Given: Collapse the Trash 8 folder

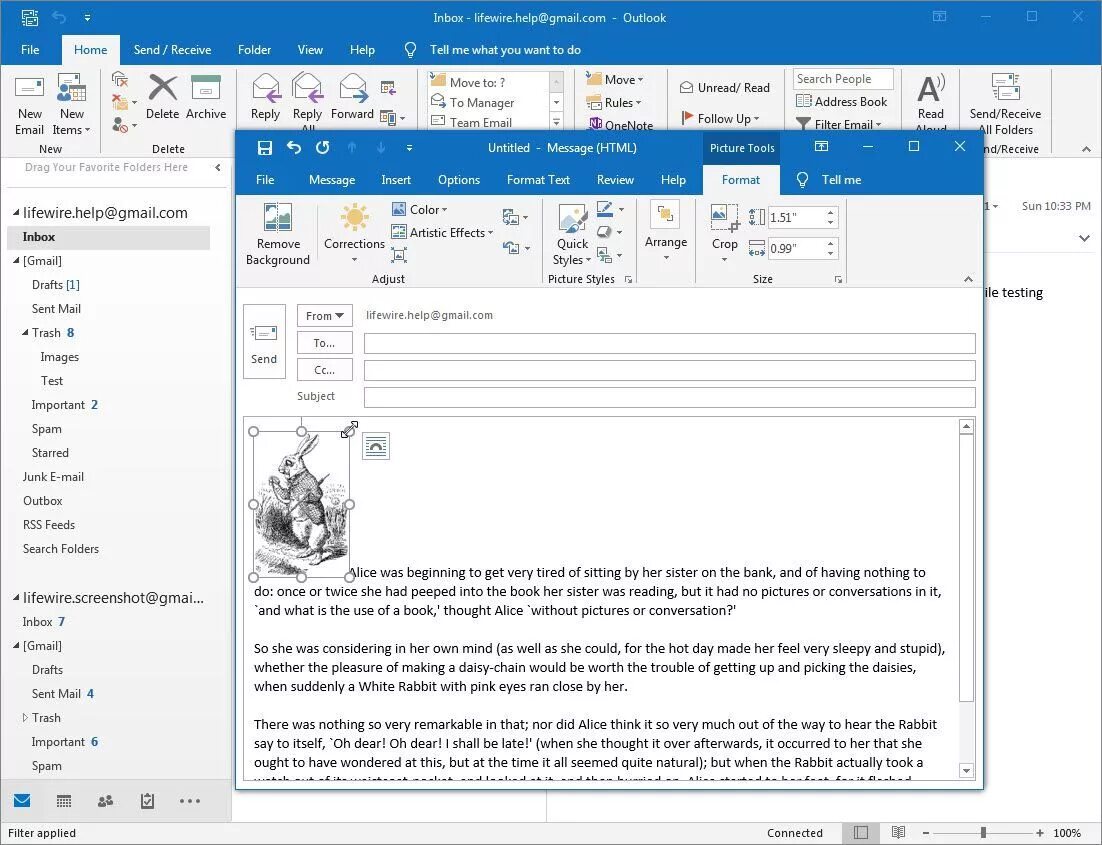Looking at the screenshot, I should point(25,333).
